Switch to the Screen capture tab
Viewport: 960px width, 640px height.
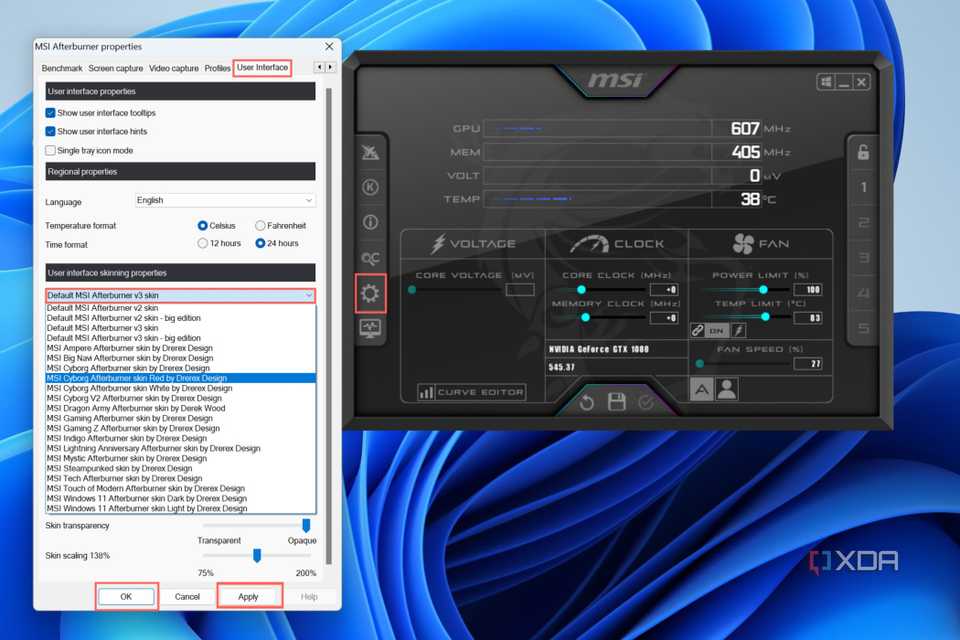click(116, 68)
